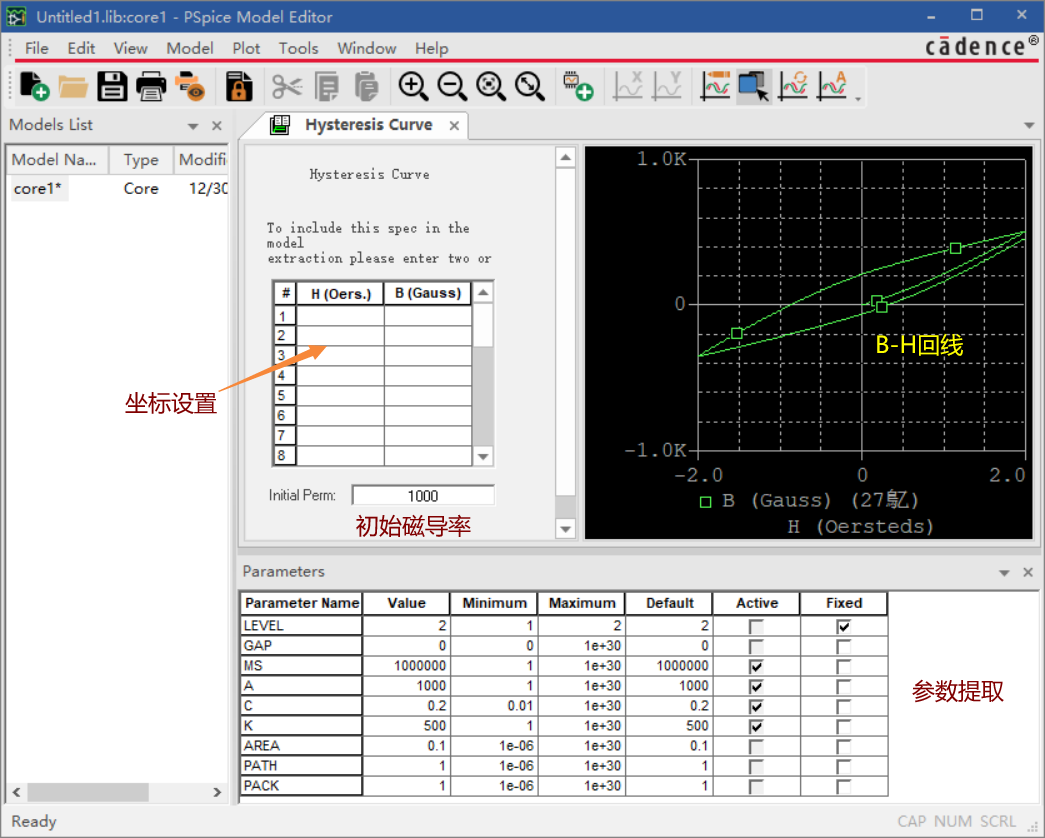Image resolution: width=1045 pixels, height=838 pixels.
Task: Open the Model menu
Action: (190, 48)
